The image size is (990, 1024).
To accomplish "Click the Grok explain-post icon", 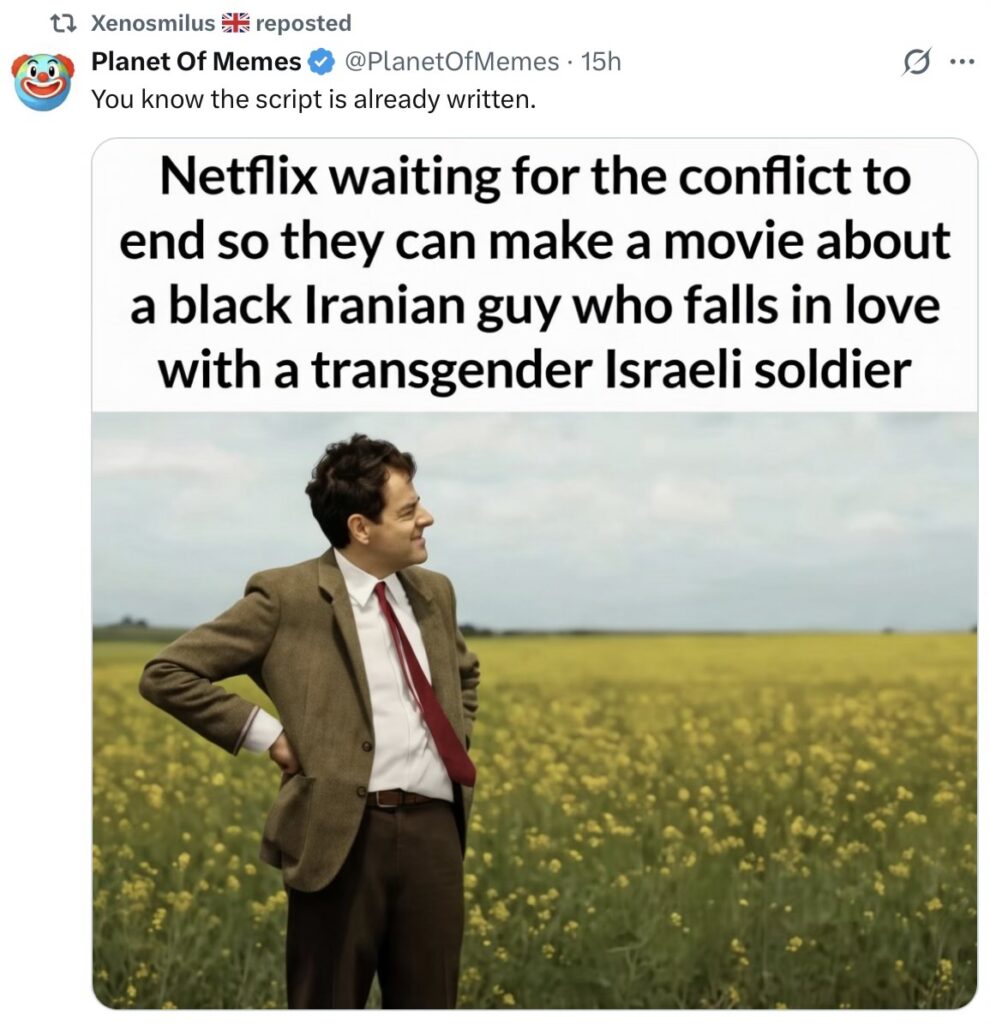I will (x=916, y=63).
